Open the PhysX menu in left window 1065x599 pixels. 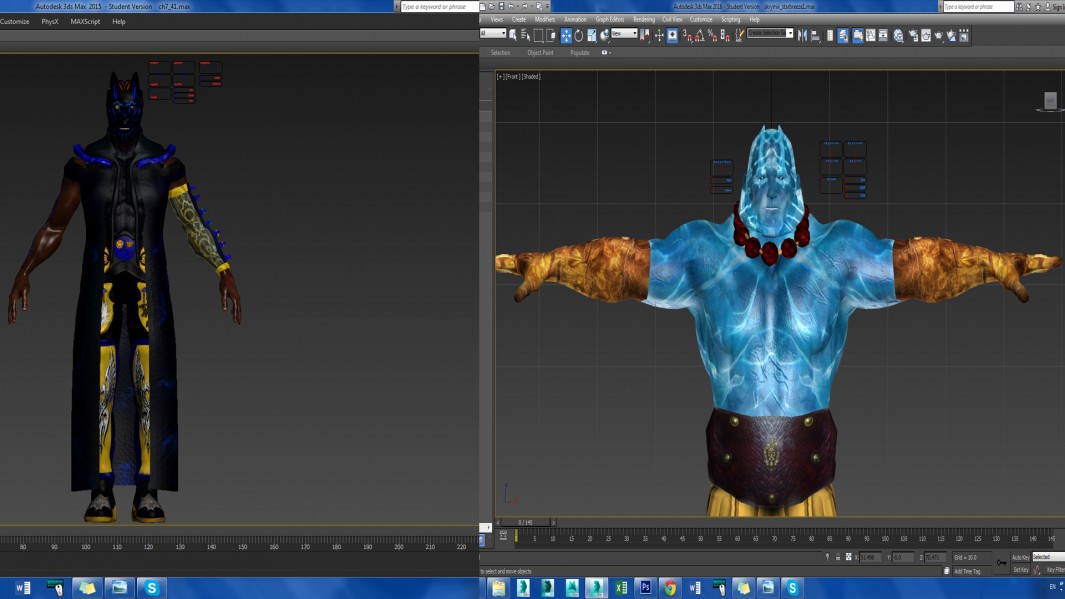pos(50,22)
